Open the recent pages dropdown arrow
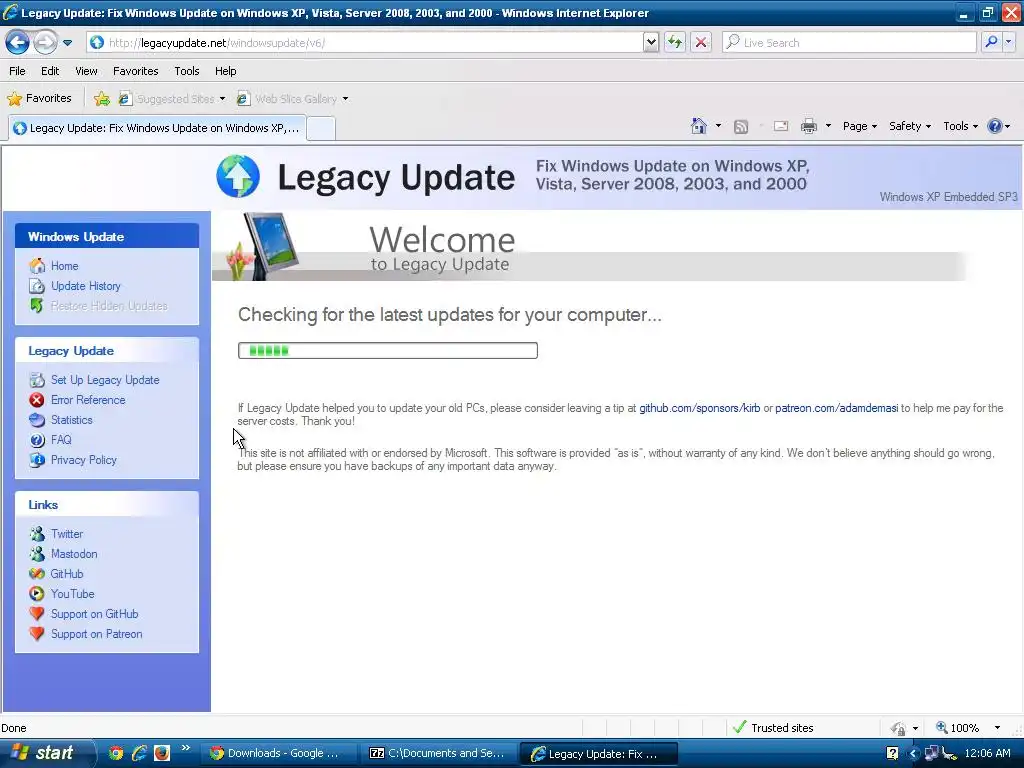This screenshot has width=1024, height=768. (67, 43)
